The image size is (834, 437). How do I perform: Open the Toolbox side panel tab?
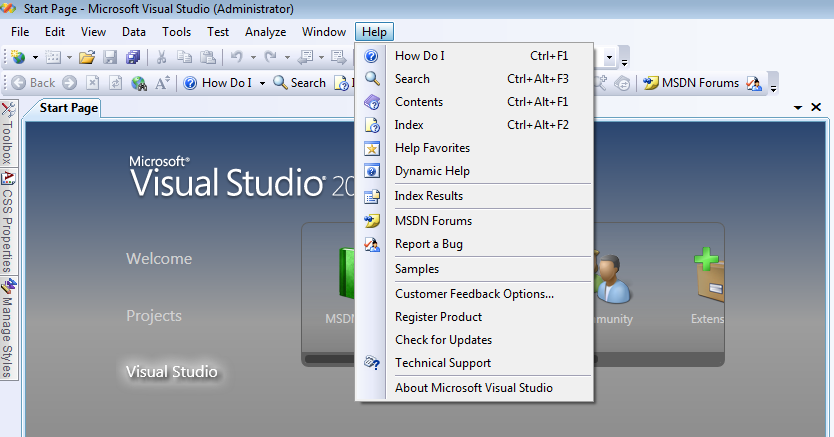tap(8, 133)
